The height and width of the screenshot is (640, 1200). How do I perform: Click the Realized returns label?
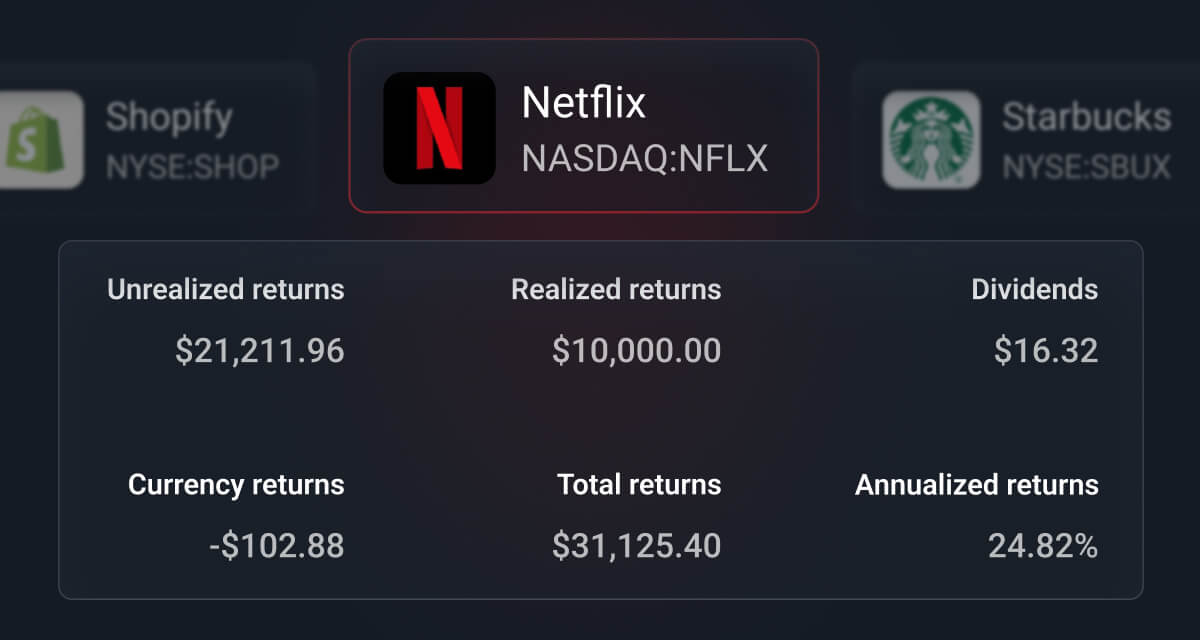[616, 290]
